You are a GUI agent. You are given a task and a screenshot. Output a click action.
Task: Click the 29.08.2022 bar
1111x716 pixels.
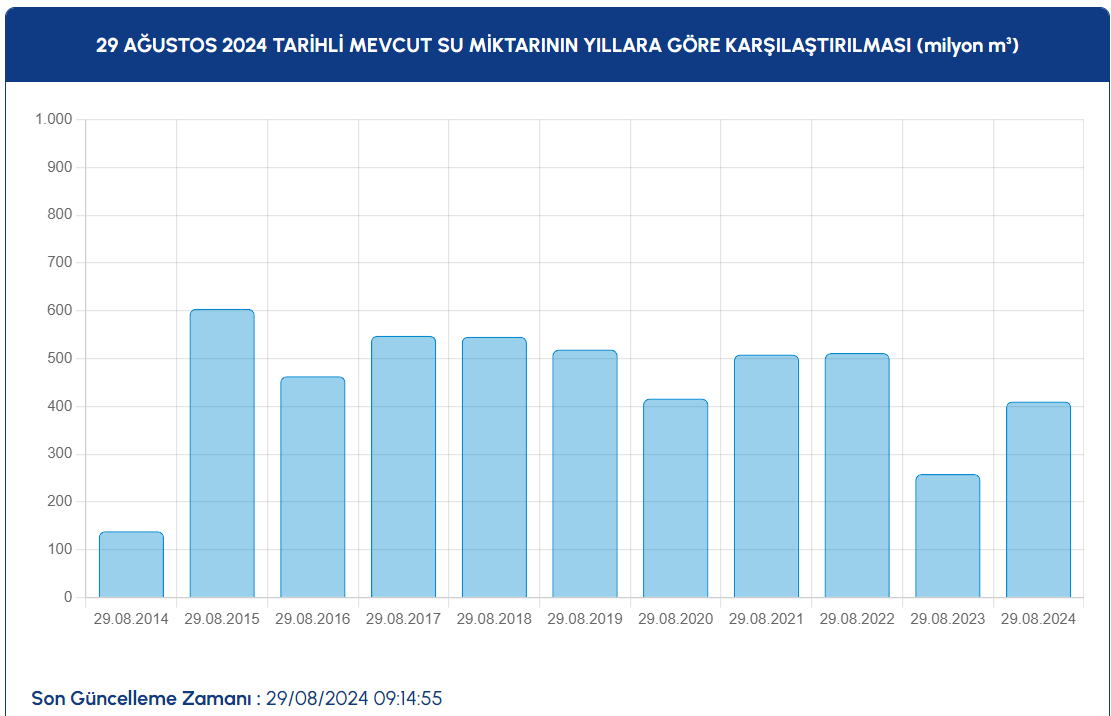[857, 475]
